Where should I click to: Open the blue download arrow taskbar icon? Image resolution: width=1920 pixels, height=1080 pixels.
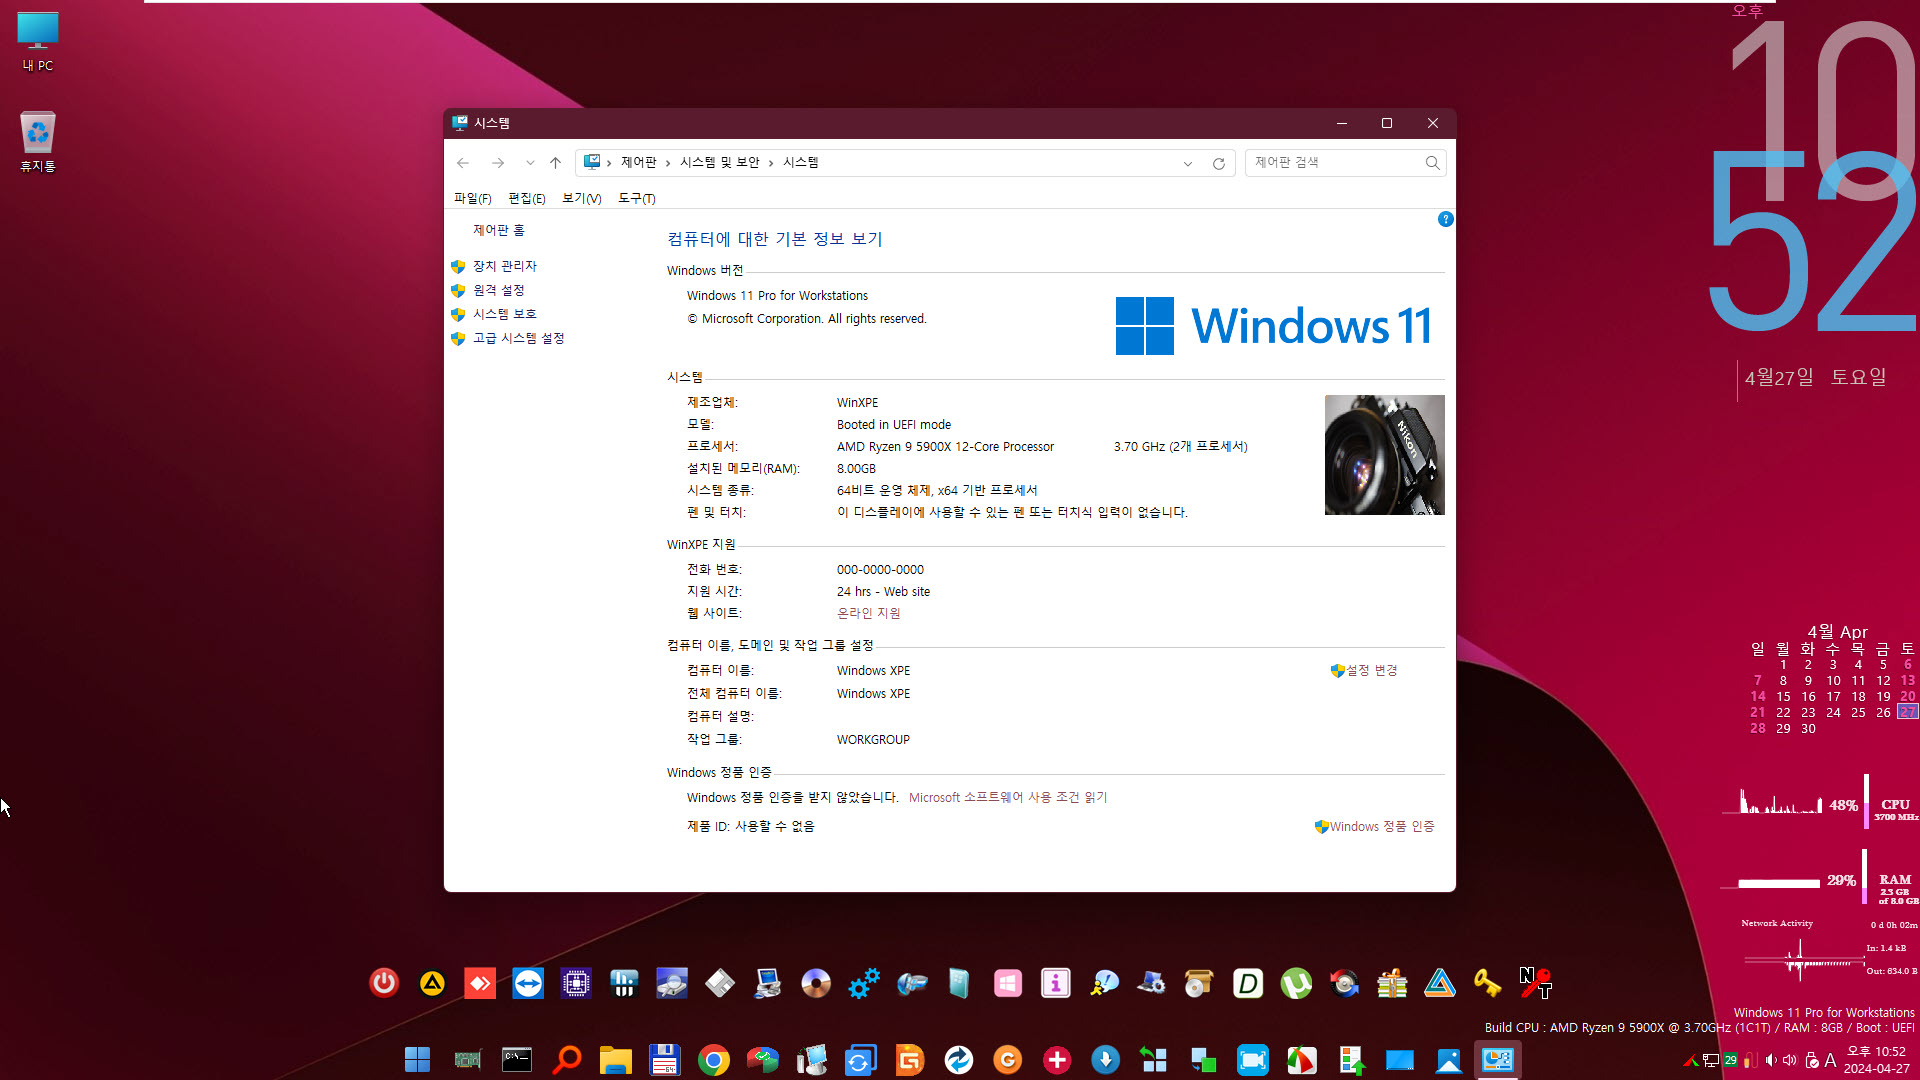tap(1105, 1060)
